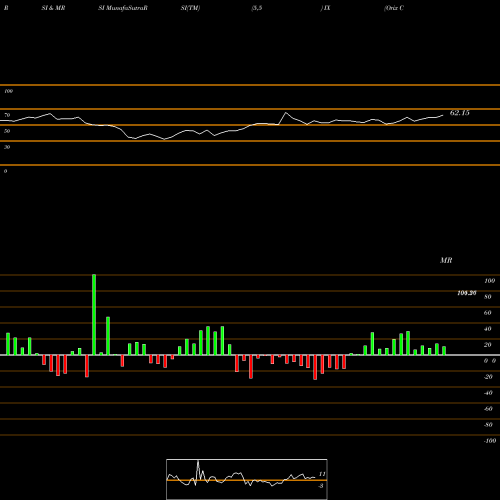The image size is (500, 500).
Task: Click the RSI axis label 50
Action: pyautogui.click(x=7, y=131)
